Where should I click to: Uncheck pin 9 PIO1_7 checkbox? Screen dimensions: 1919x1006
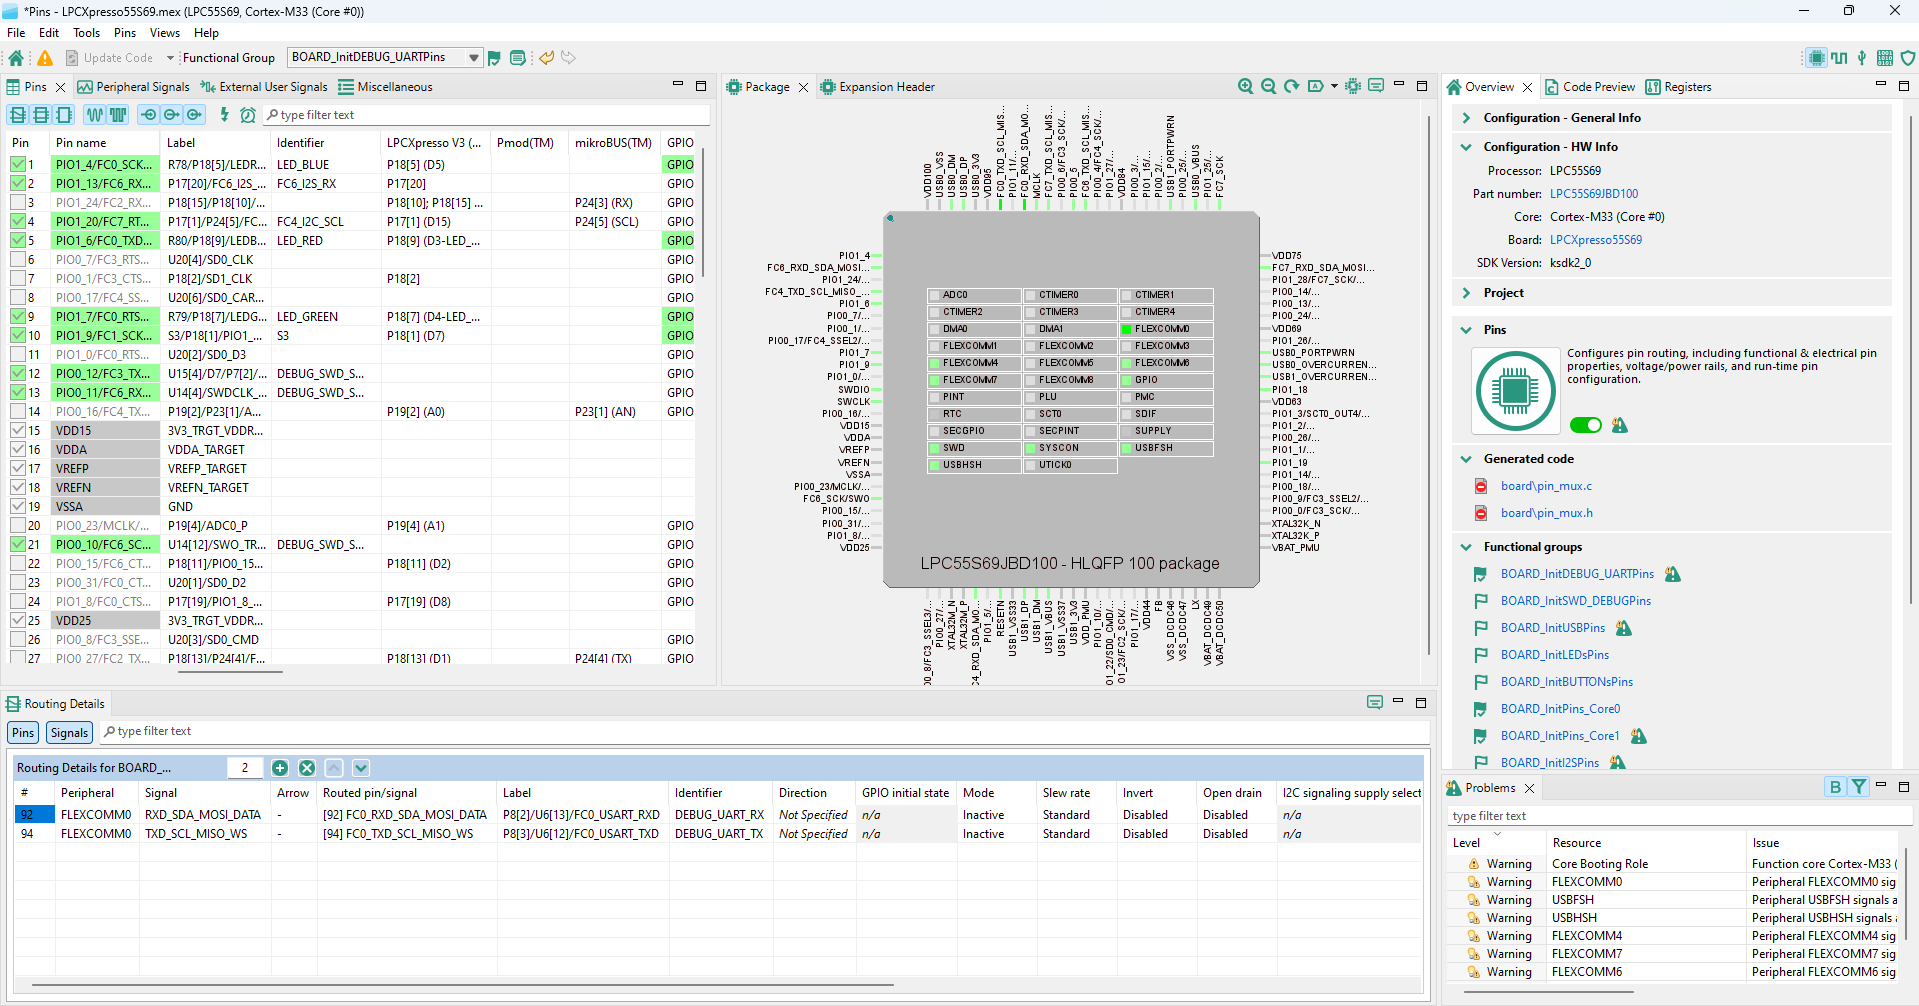tap(18, 316)
